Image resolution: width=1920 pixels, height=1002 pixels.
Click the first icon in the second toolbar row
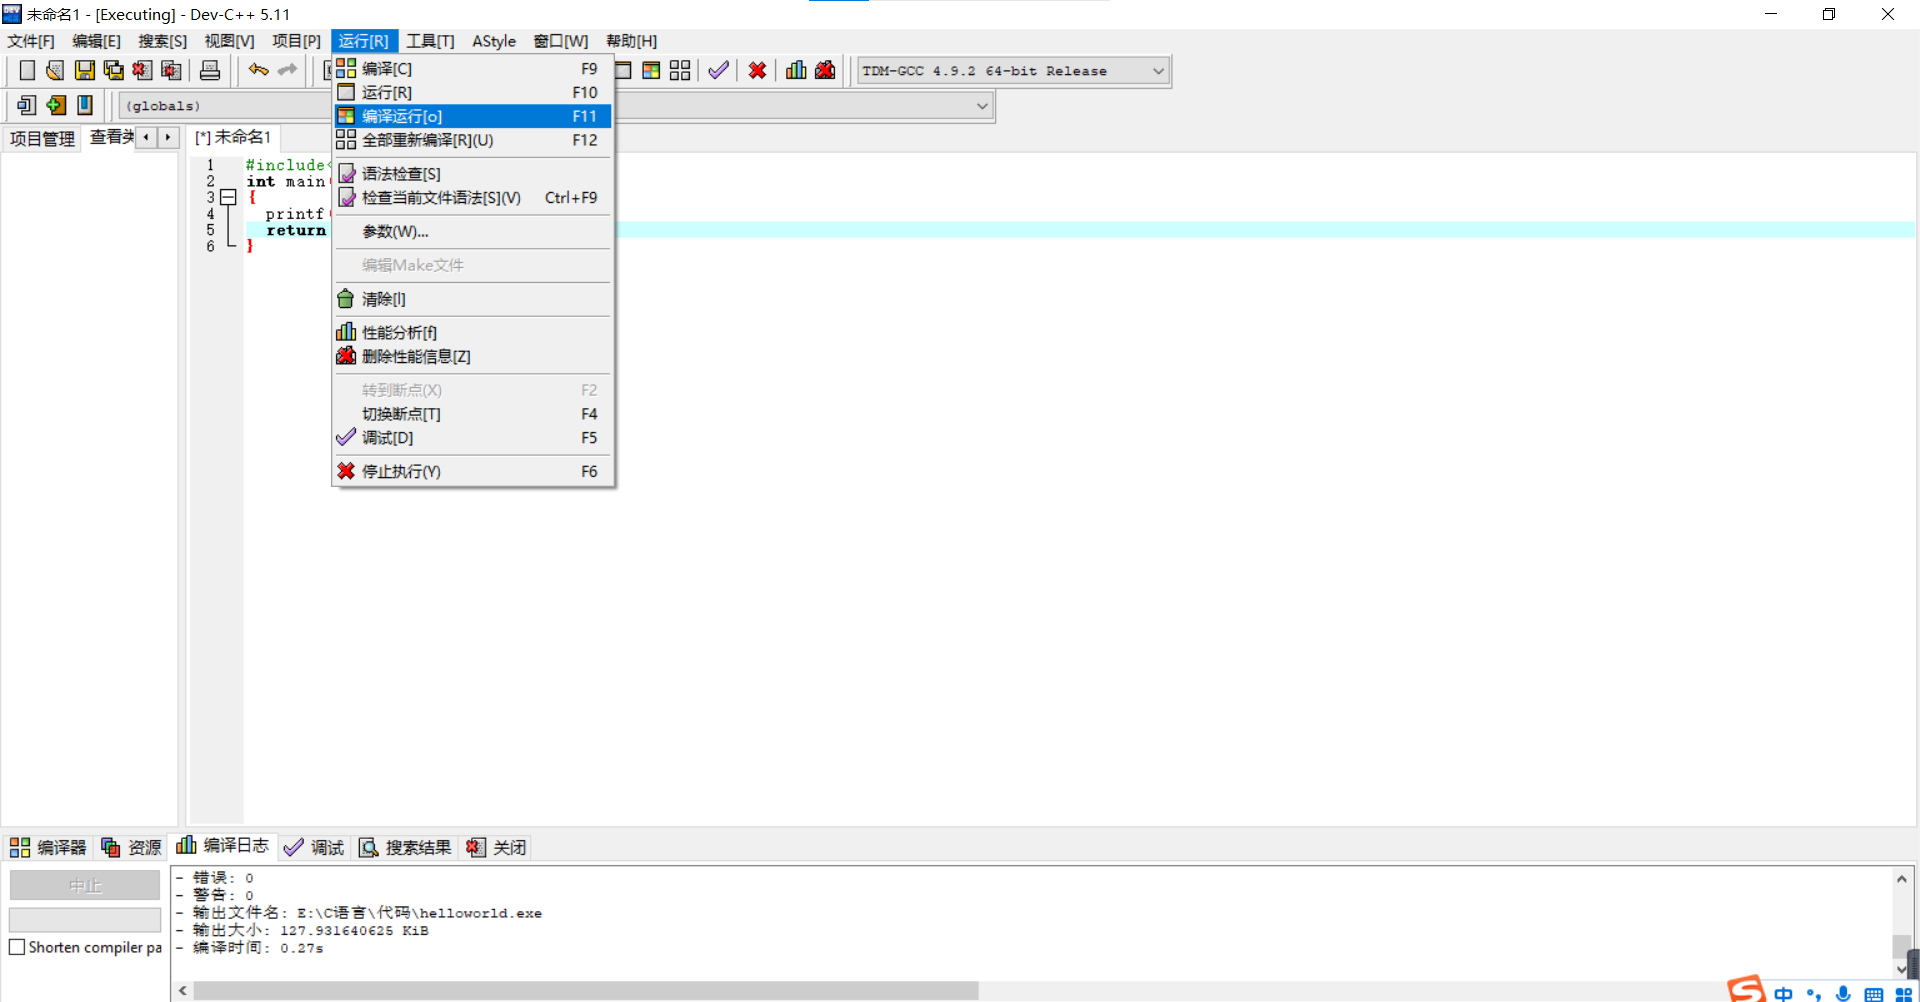point(27,105)
